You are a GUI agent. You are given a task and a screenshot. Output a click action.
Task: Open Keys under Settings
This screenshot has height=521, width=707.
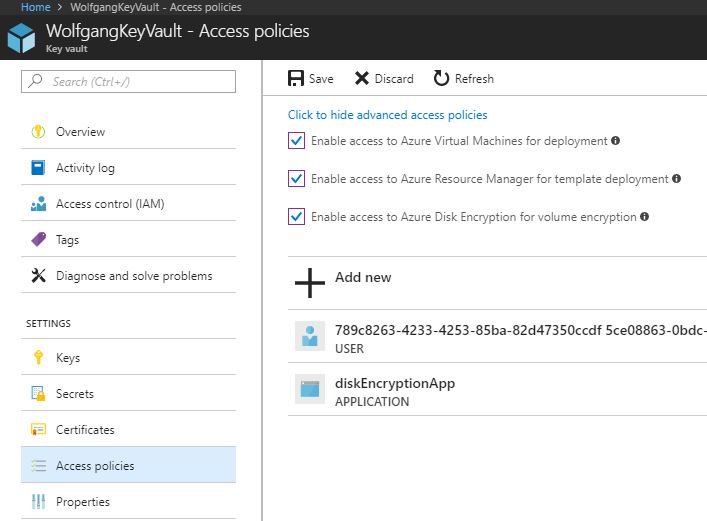point(129,357)
